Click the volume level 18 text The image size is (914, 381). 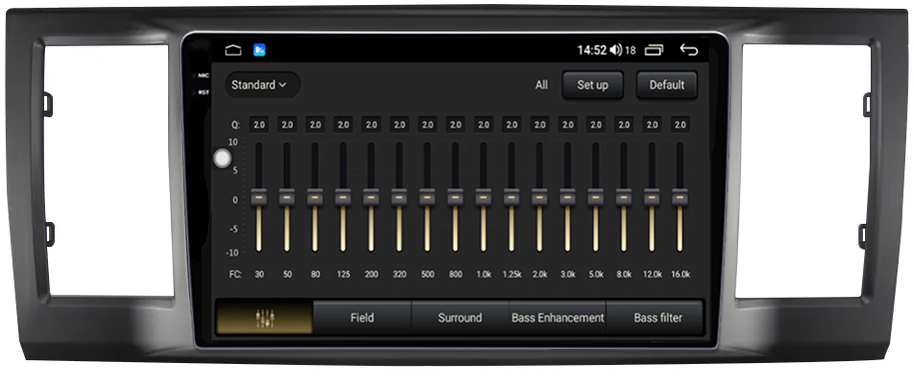pyautogui.click(x=630, y=51)
